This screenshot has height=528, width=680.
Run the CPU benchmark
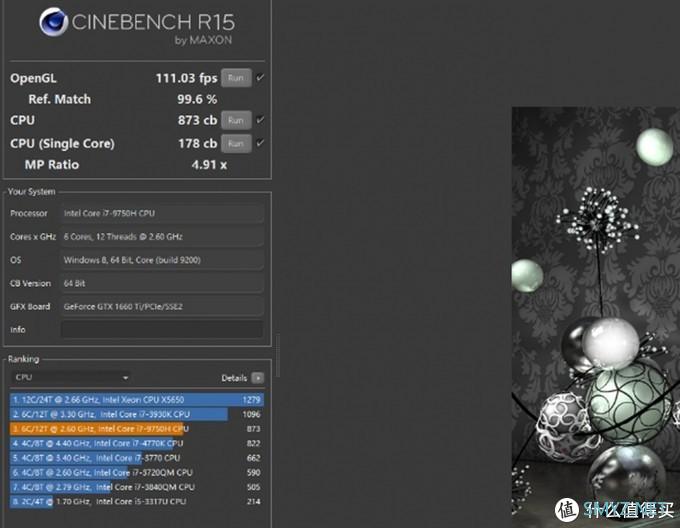(236, 120)
